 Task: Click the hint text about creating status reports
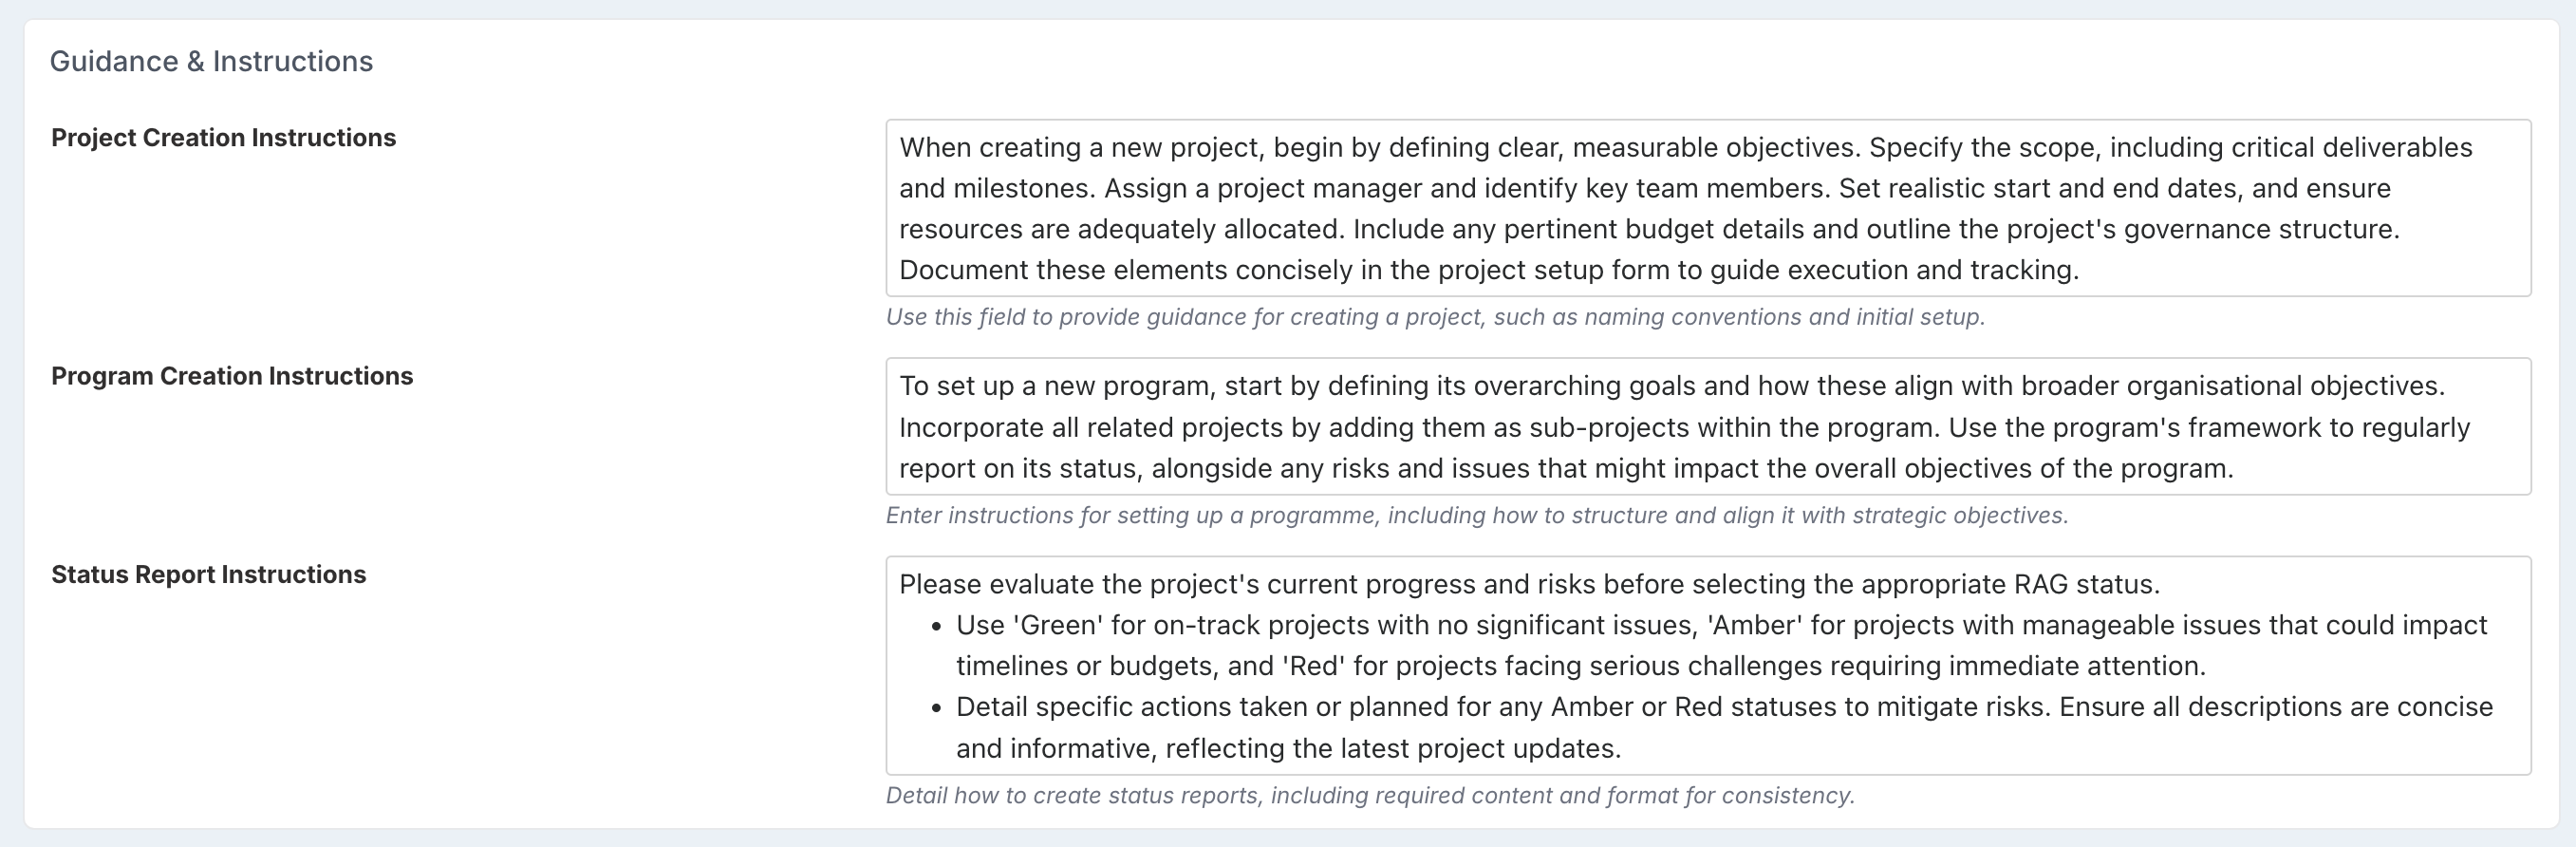[x=1370, y=796]
